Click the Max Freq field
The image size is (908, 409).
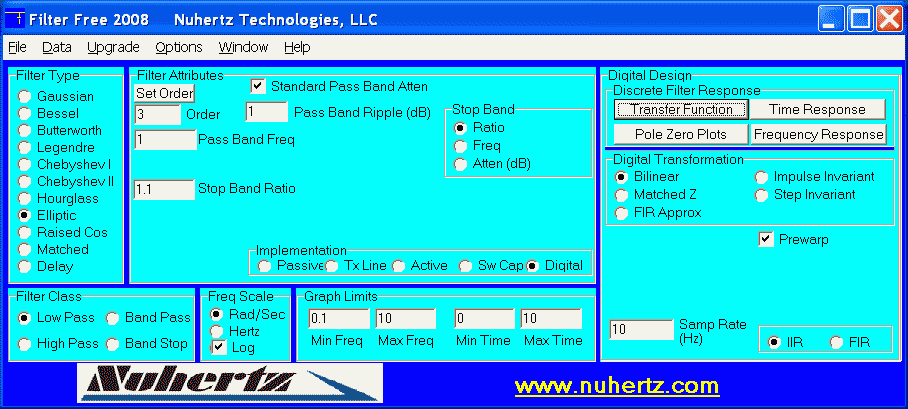pyautogui.click(x=405, y=319)
